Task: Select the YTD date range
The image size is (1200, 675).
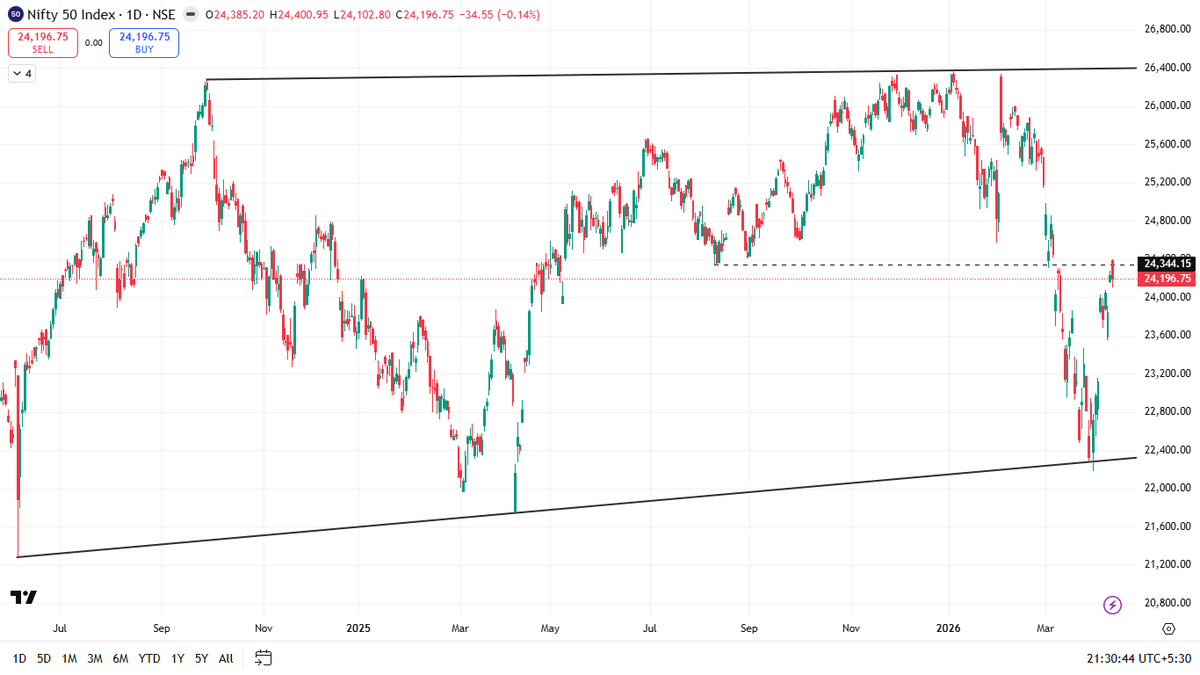Action: pyautogui.click(x=149, y=658)
